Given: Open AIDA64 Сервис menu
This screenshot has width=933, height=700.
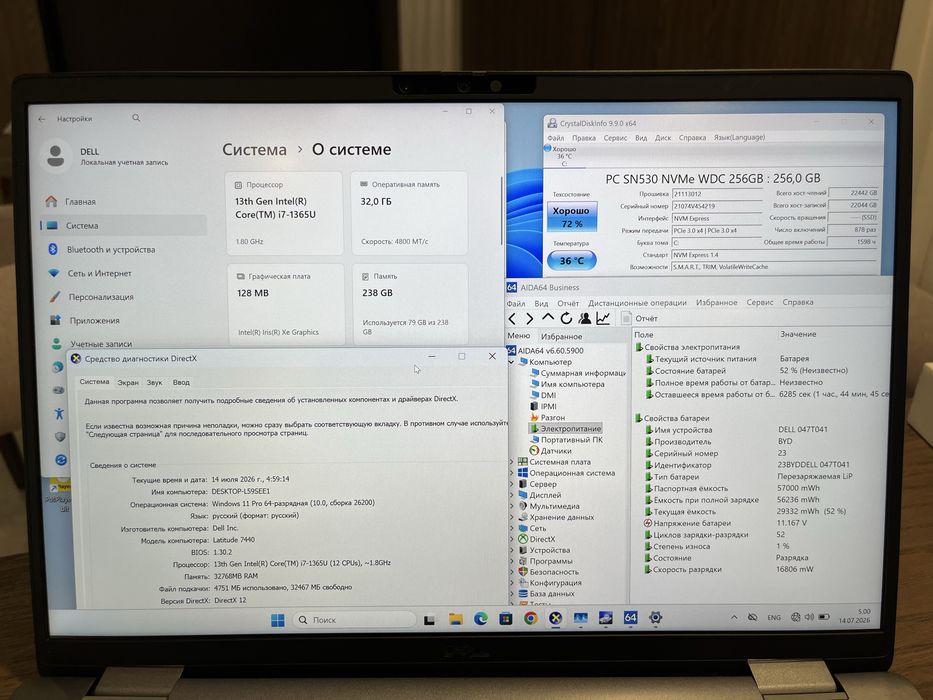Looking at the screenshot, I should [760, 302].
